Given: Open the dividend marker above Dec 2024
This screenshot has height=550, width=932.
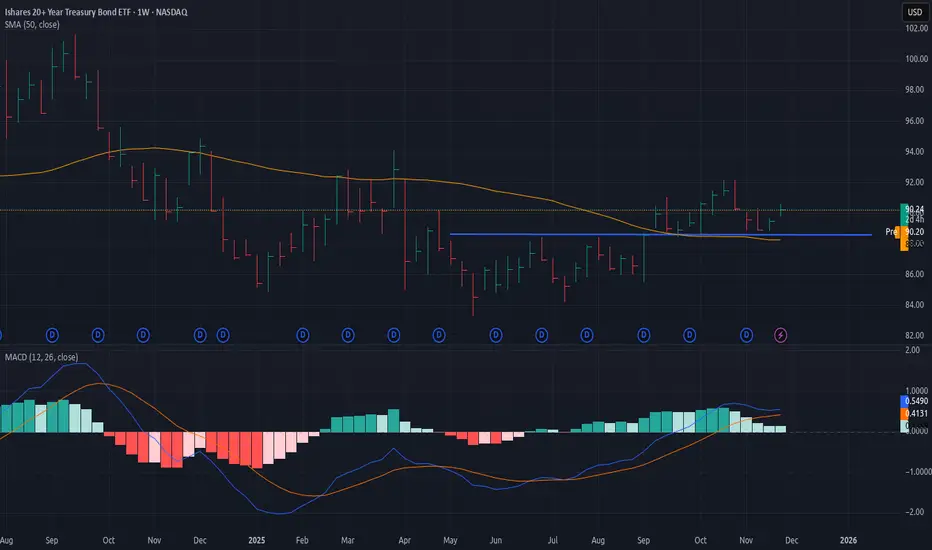Looking at the screenshot, I should [200, 335].
